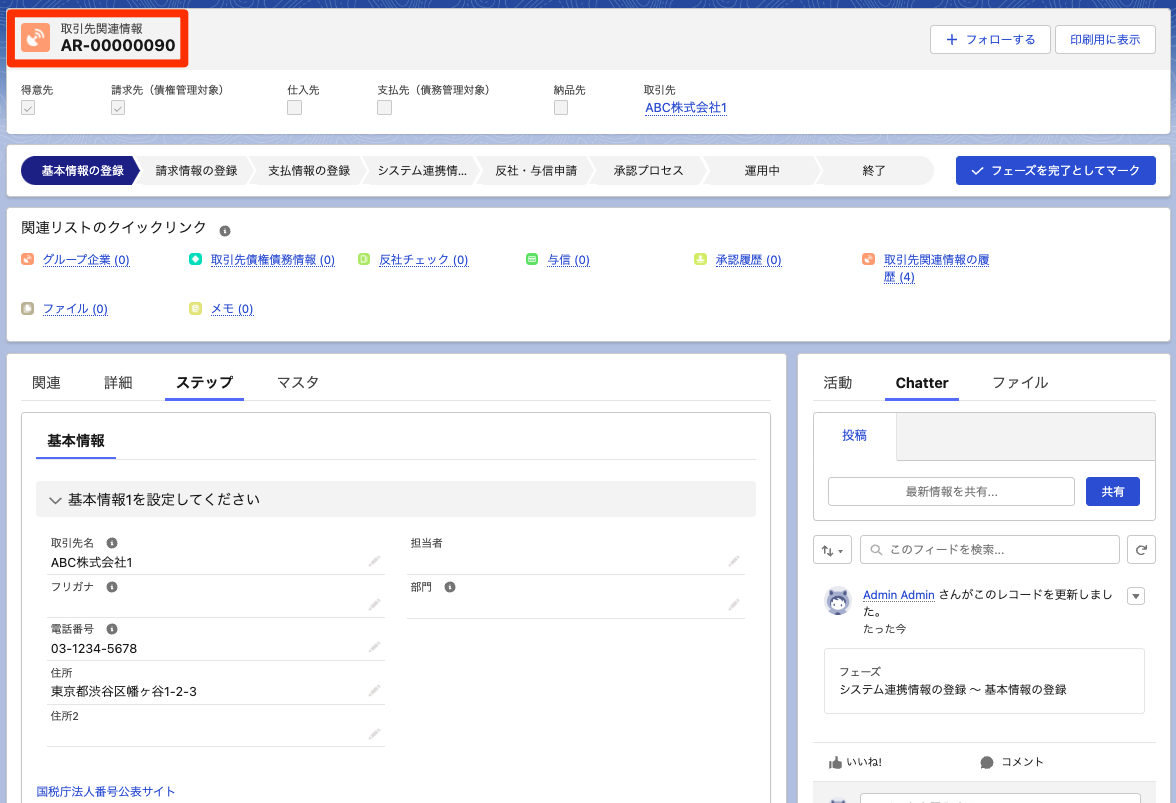This screenshot has width=1176, height=803.
Task: Enable the 仕入先 checkbox
Action: (294, 107)
